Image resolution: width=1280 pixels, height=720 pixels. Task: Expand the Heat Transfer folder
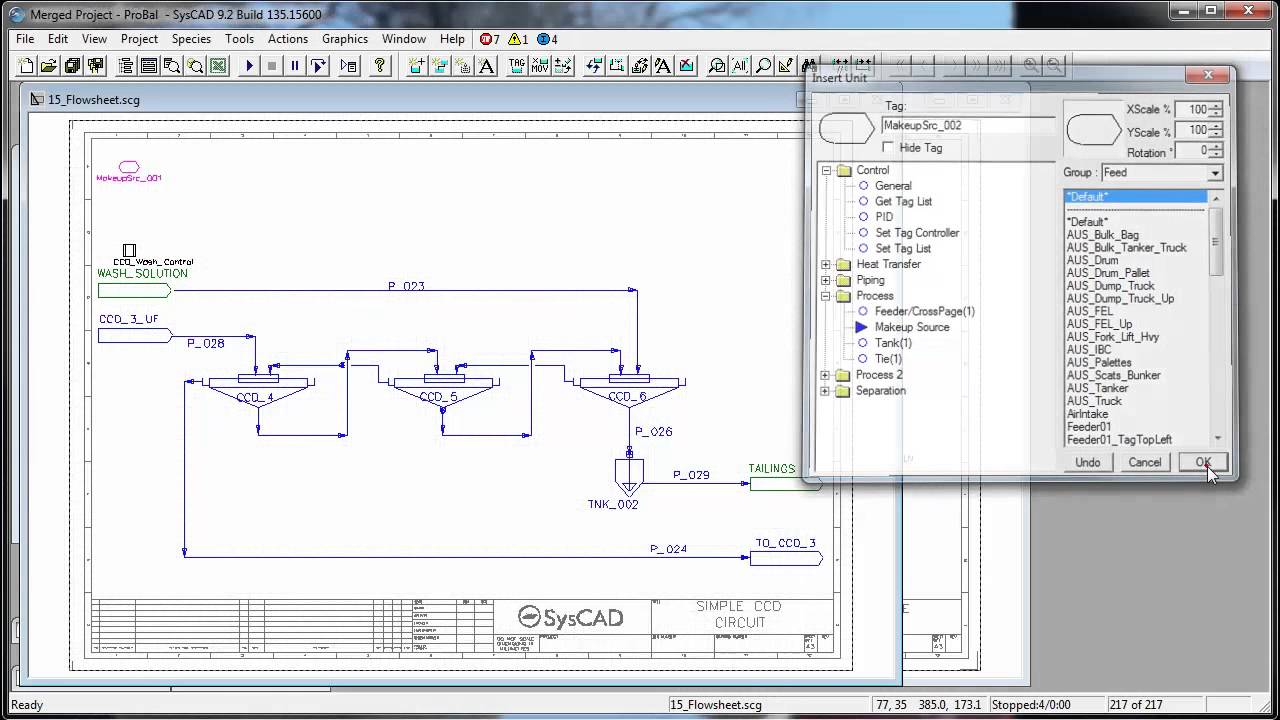(826, 264)
